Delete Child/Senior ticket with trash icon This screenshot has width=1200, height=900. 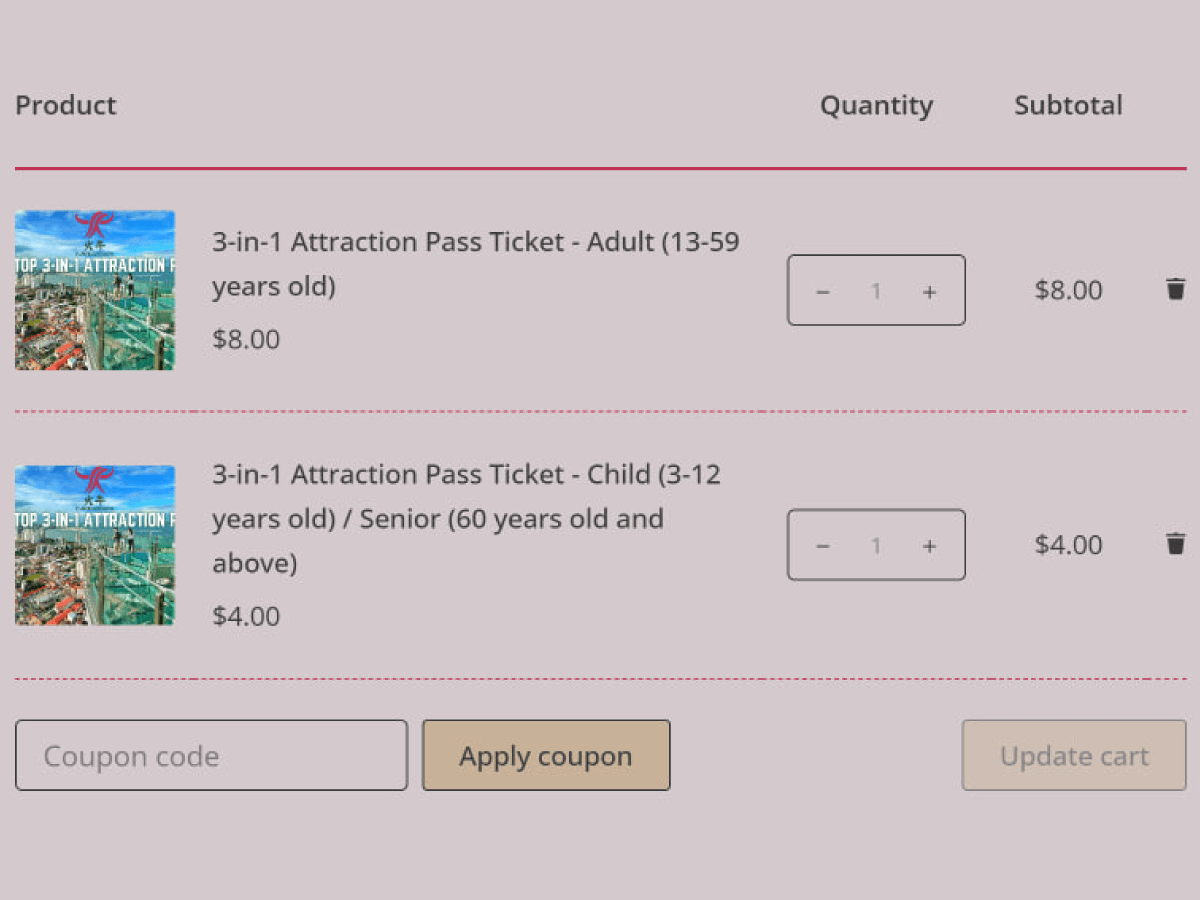[1176, 543]
